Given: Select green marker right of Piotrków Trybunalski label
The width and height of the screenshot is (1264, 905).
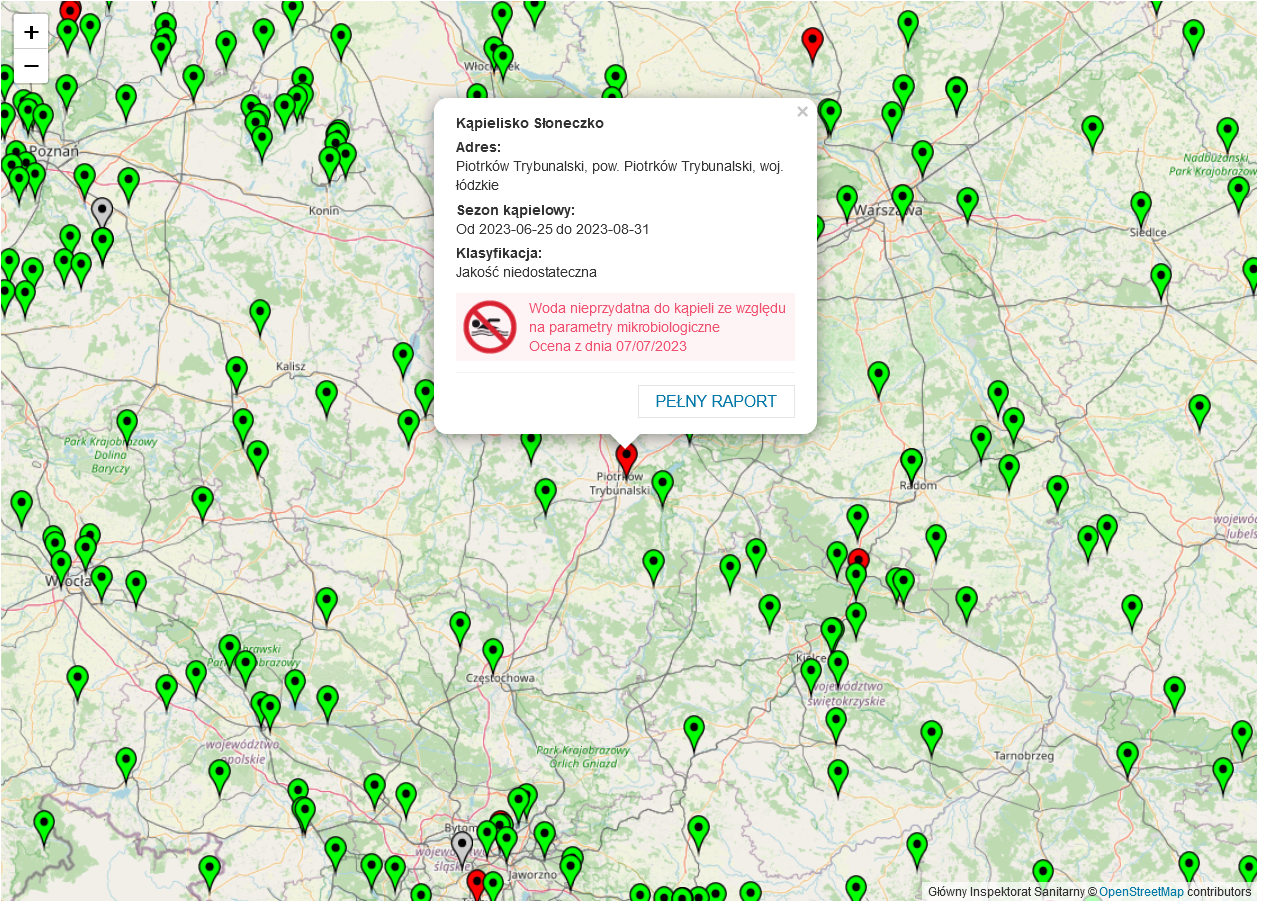Looking at the screenshot, I should 662,485.
